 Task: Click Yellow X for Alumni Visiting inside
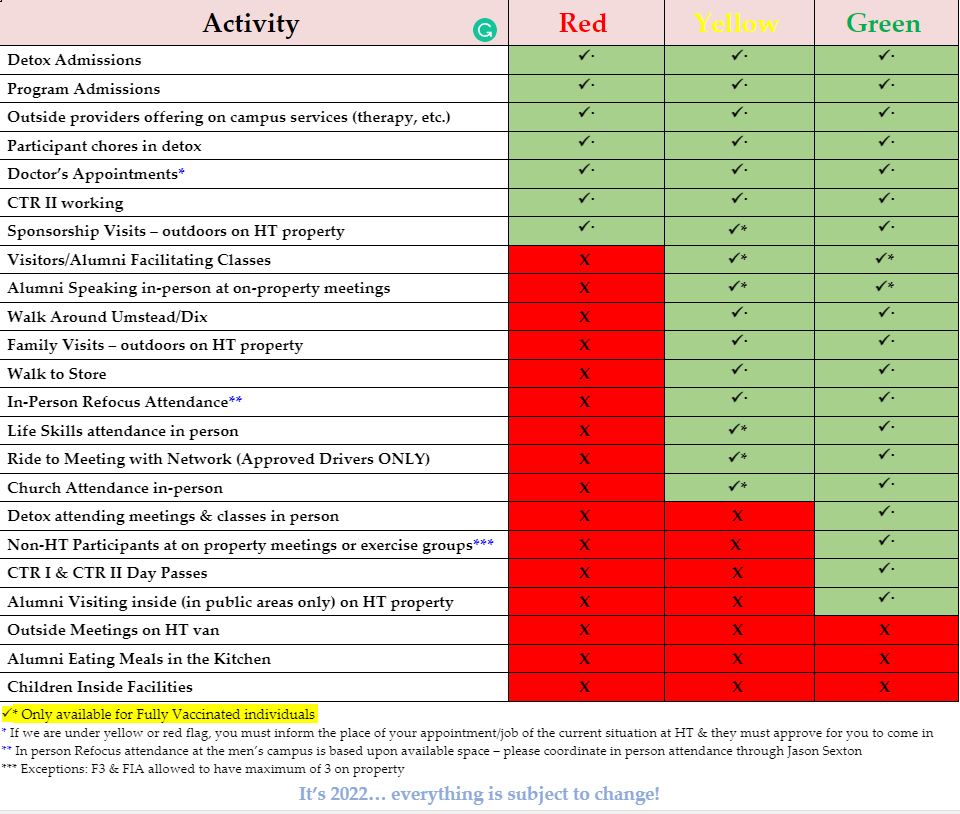tap(737, 602)
